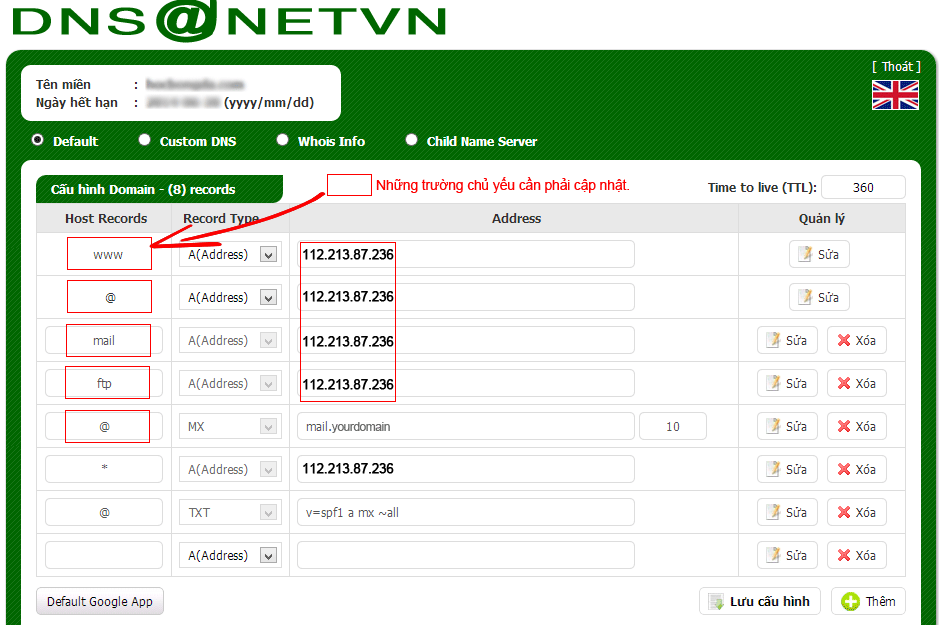951x625 pixels.
Task: Click the address field of the first @ row
Action: point(466,297)
